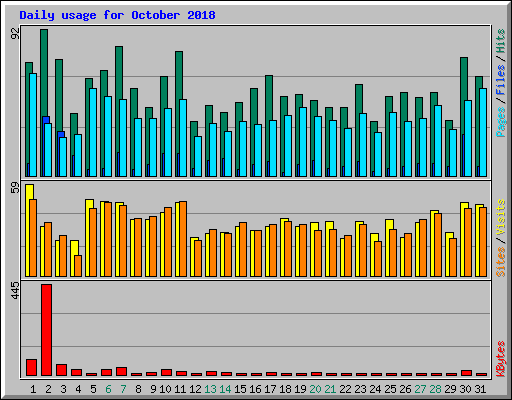Click the green Hits legend label
This screenshot has width=512, height=400.
tap(501, 41)
